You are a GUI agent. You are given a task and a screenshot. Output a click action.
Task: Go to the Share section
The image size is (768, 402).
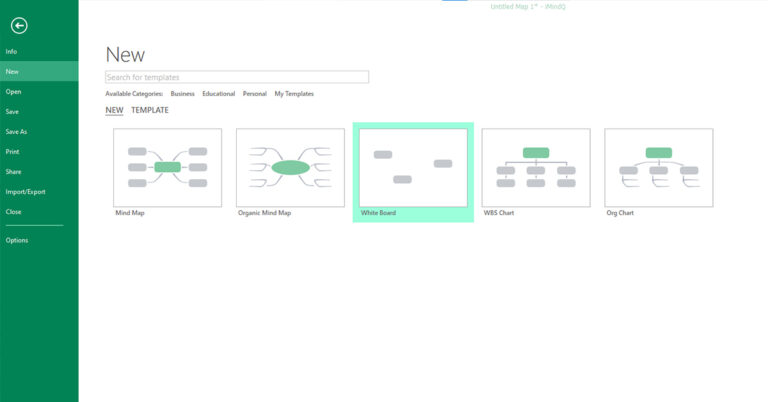click(x=13, y=172)
